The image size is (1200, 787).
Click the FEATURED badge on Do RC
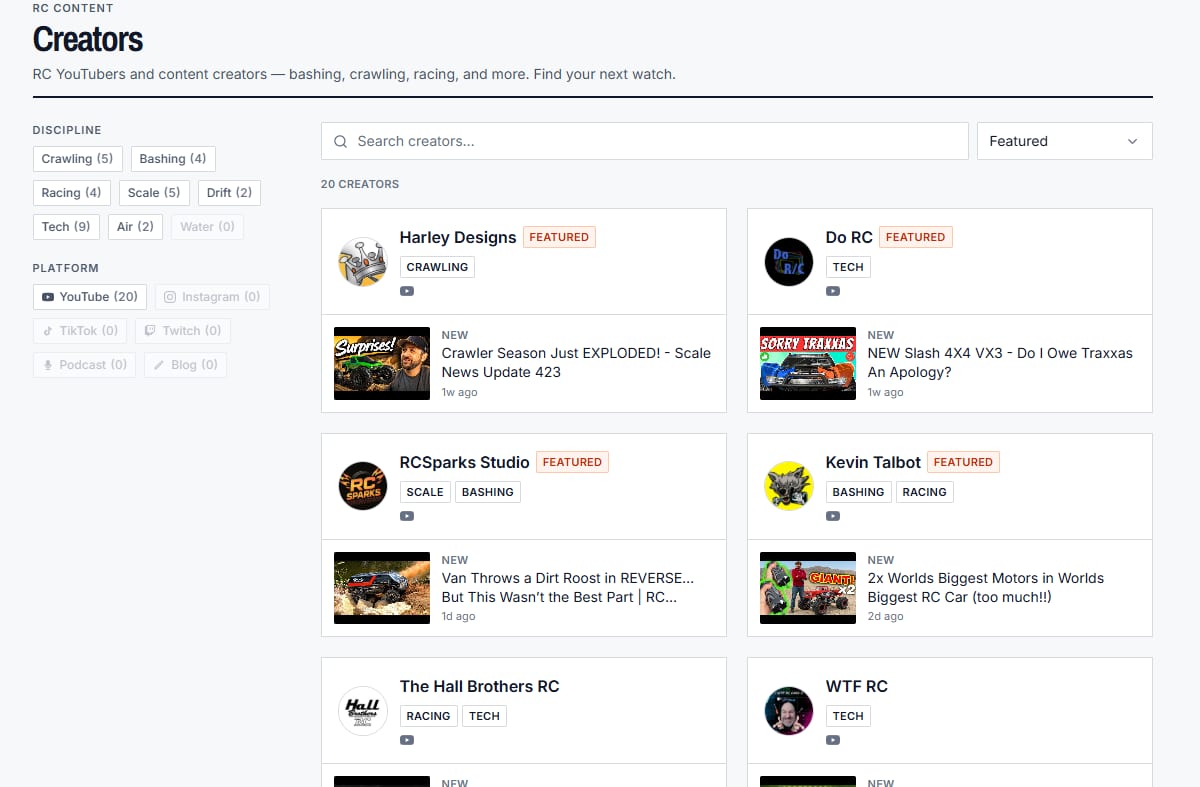coord(915,237)
